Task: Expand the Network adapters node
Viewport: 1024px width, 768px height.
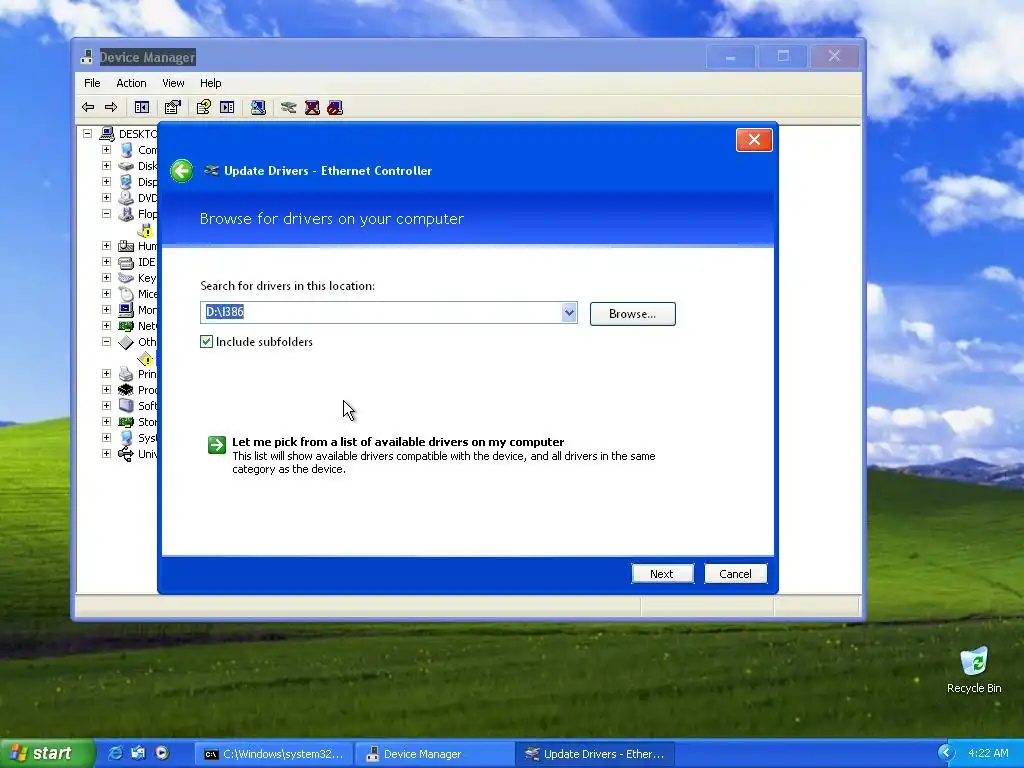Action: 106,326
